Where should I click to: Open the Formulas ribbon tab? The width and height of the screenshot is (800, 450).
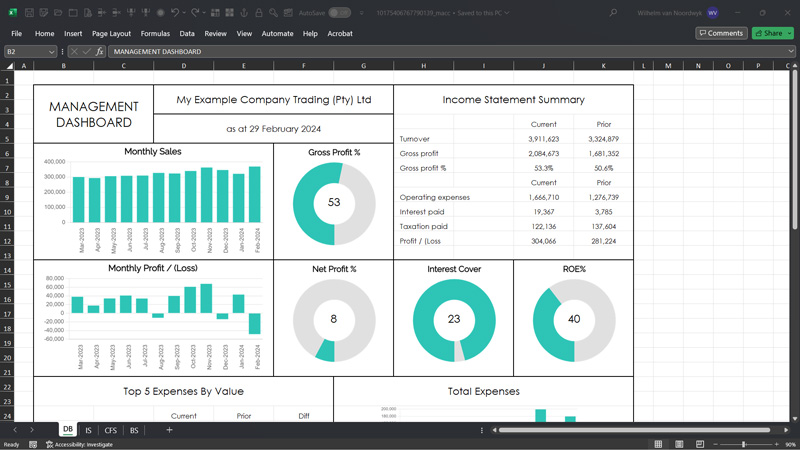(155, 33)
